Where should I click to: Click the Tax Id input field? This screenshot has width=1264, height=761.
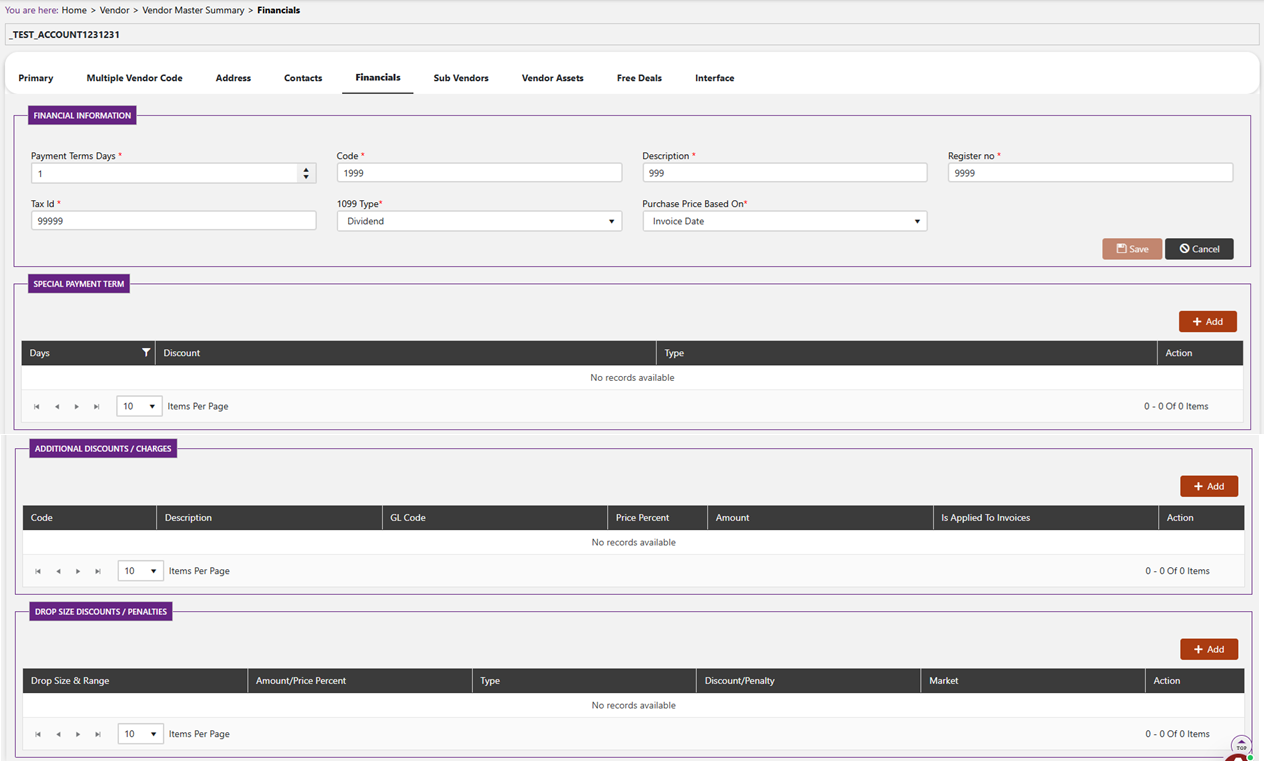click(173, 221)
